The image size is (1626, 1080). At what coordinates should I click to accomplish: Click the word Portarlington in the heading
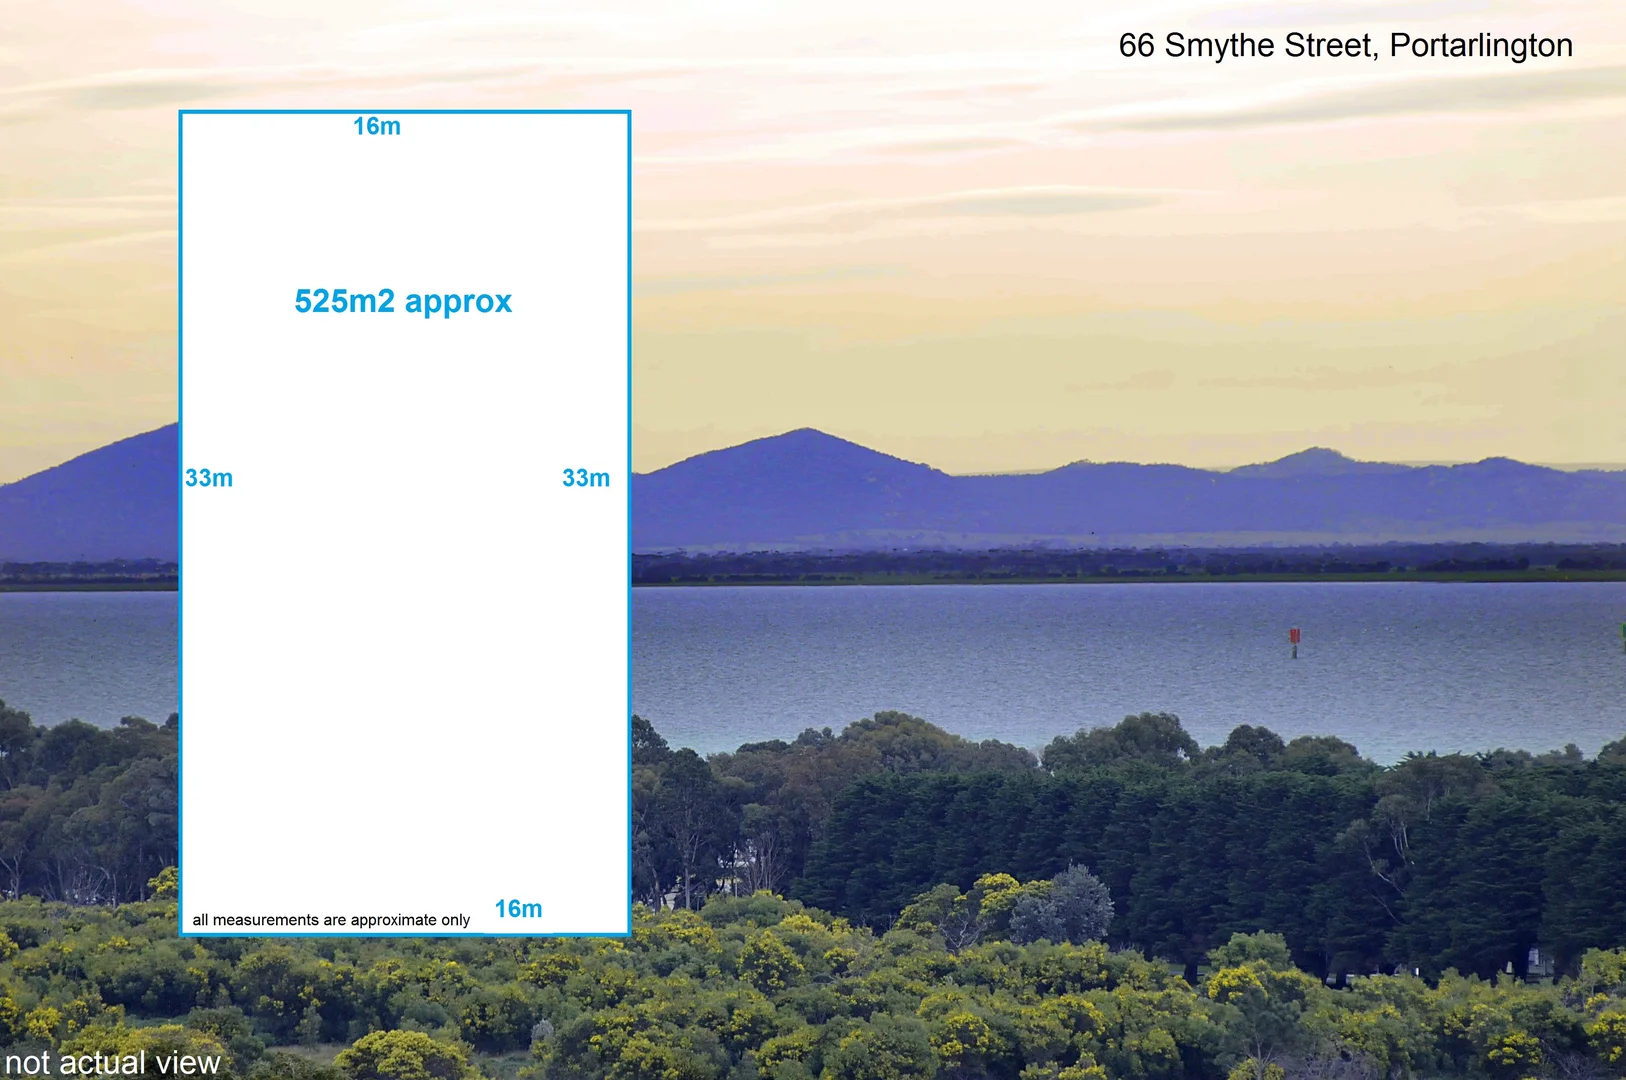[x=1481, y=46]
